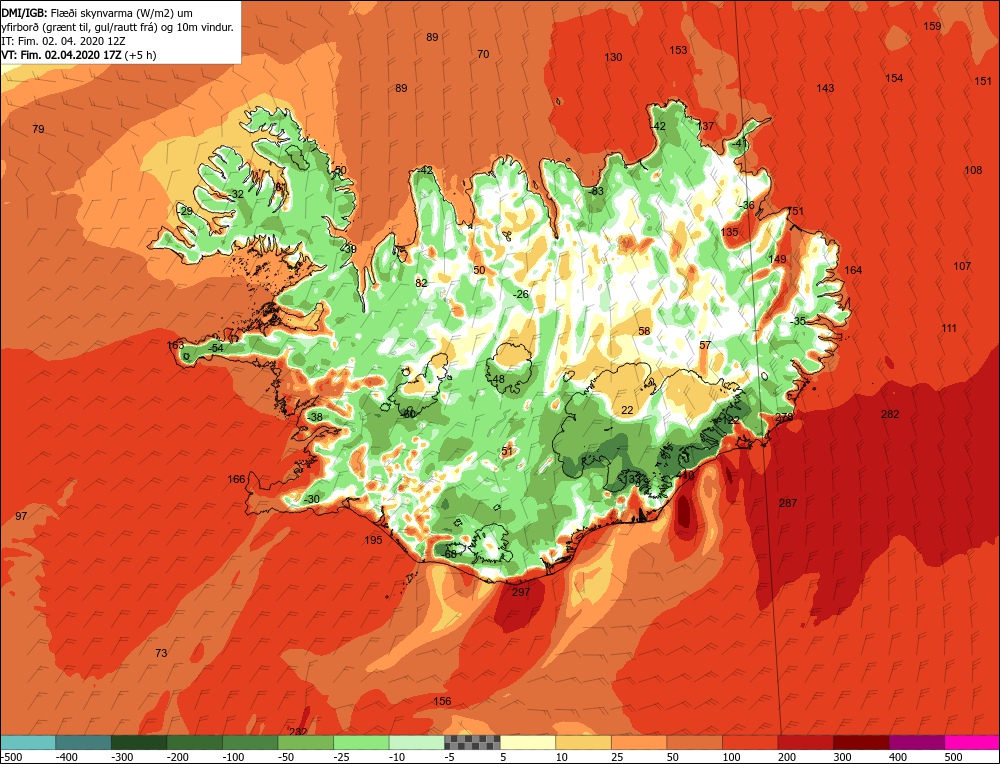Click the map value '137' on the northeast coast
The width and height of the screenshot is (1000, 764).
(x=705, y=126)
